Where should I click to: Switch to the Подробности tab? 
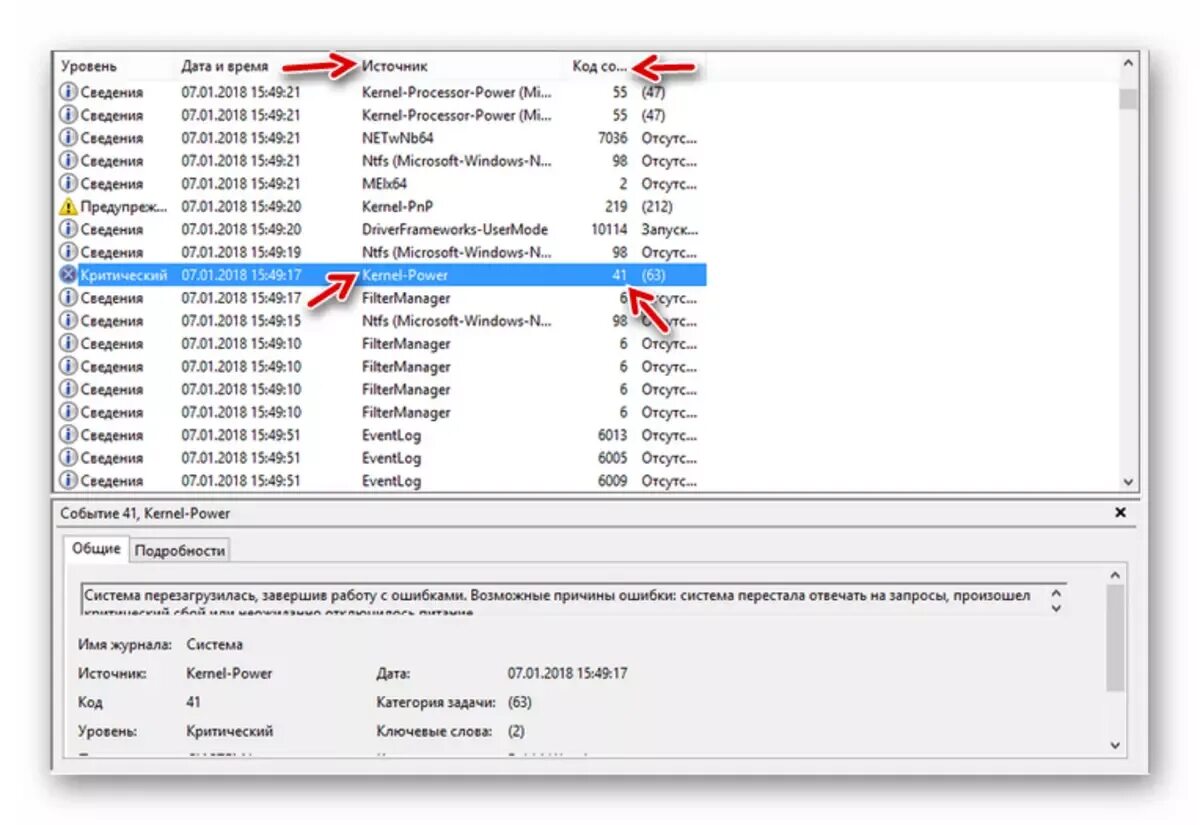pyautogui.click(x=180, y=550)
